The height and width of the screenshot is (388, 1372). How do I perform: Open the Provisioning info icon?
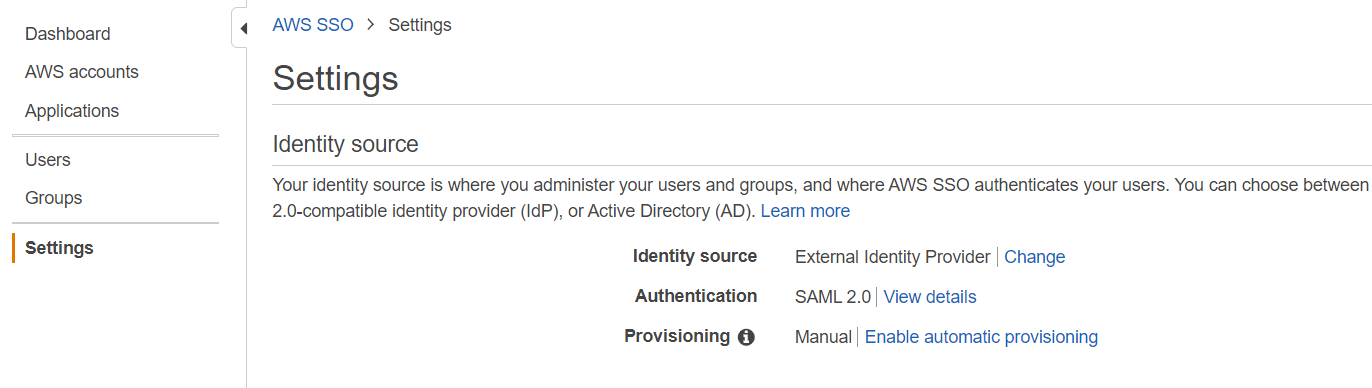tap(746, 338)
